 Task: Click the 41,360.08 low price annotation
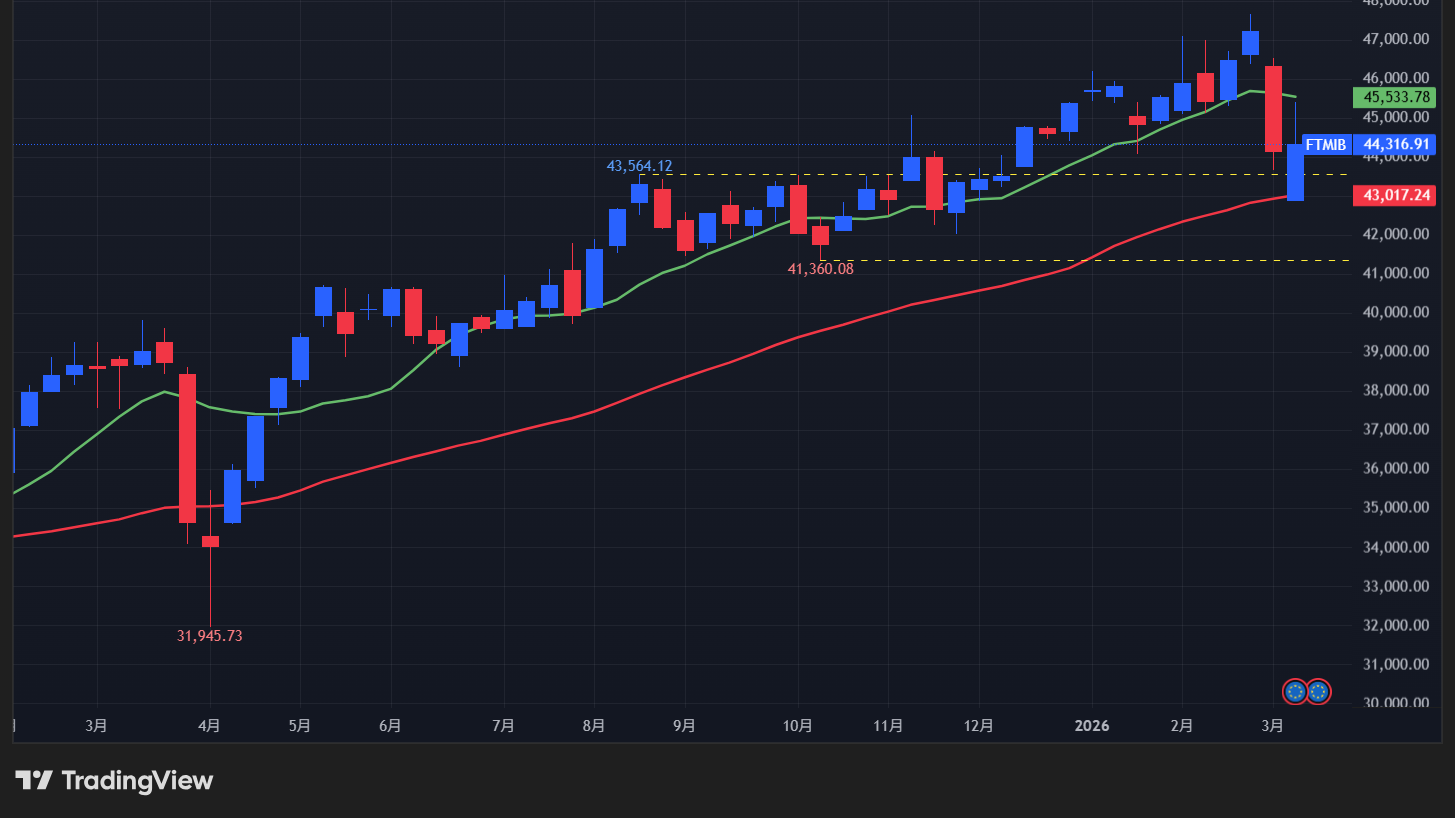(820, 268)
